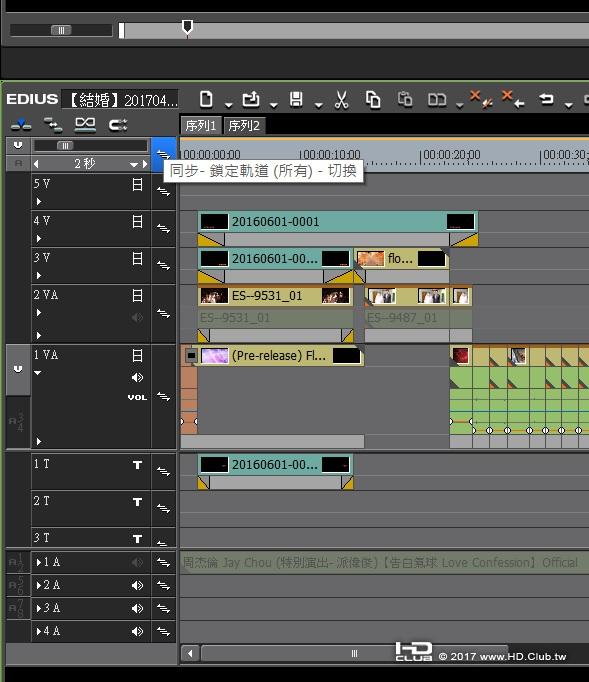Screen dimensions: 589x682
Task: Toggle sync-lock on track 2 T
Action: [x=164, y=508]
